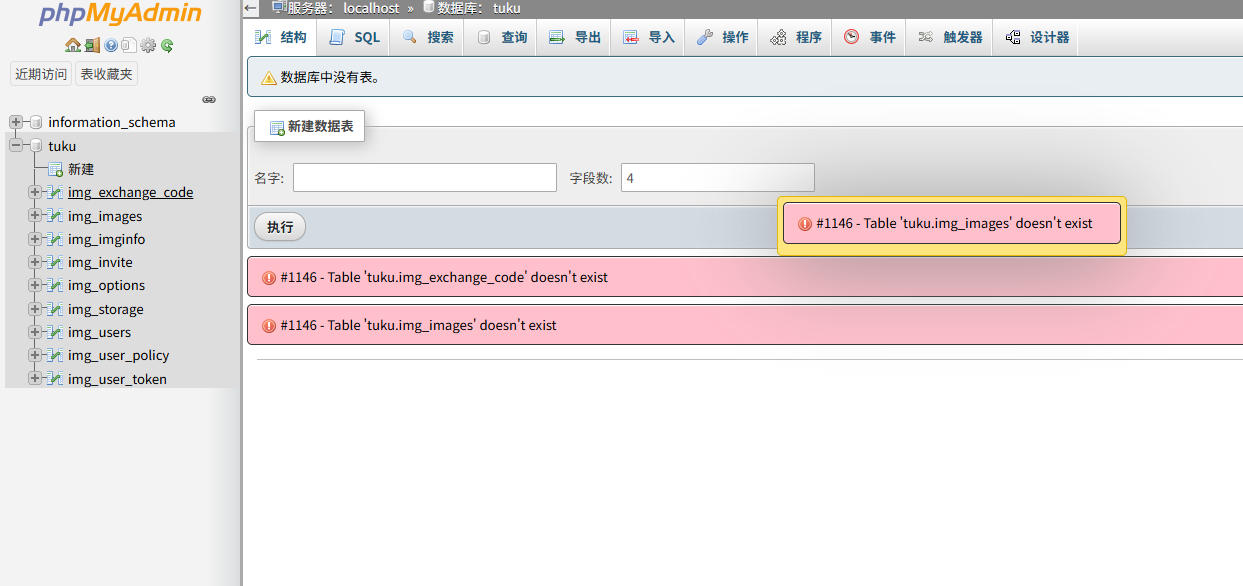Open the img_exchange_code table link
This screenshot has height=586, width=1243.
pyautogui.click(x=131, y=192)
